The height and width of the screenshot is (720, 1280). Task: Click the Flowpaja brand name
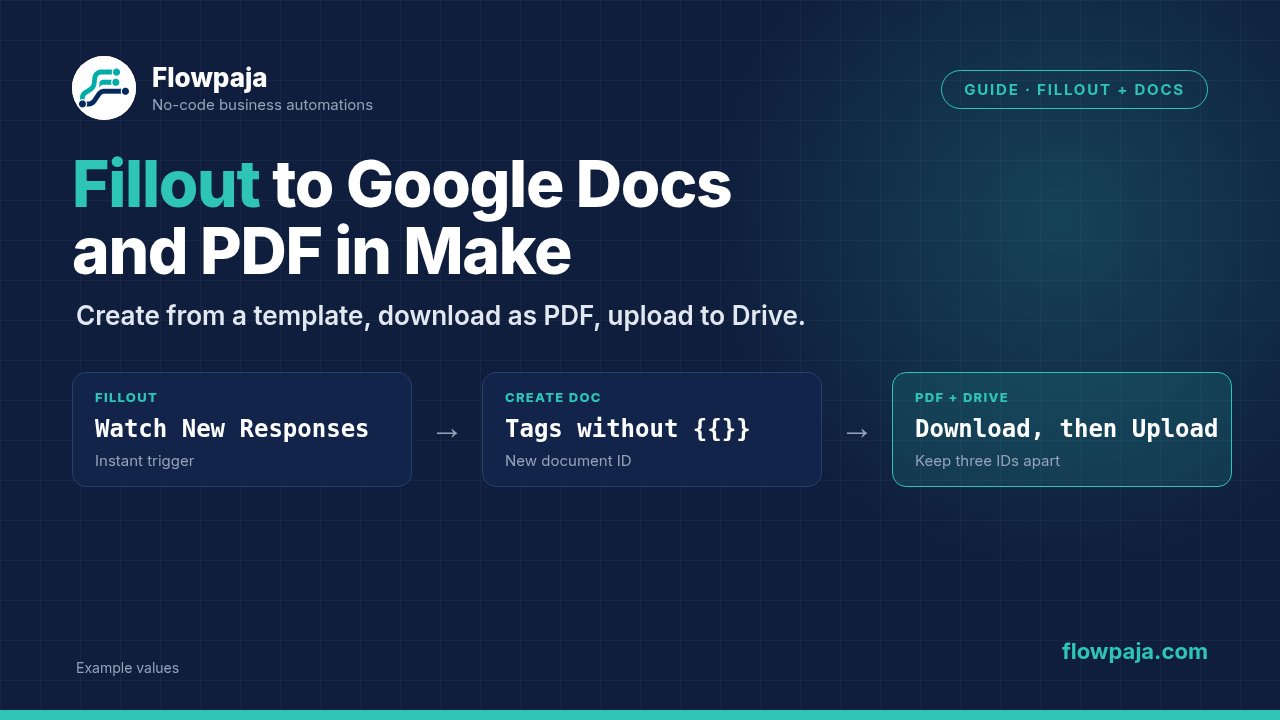click(209, 77)
